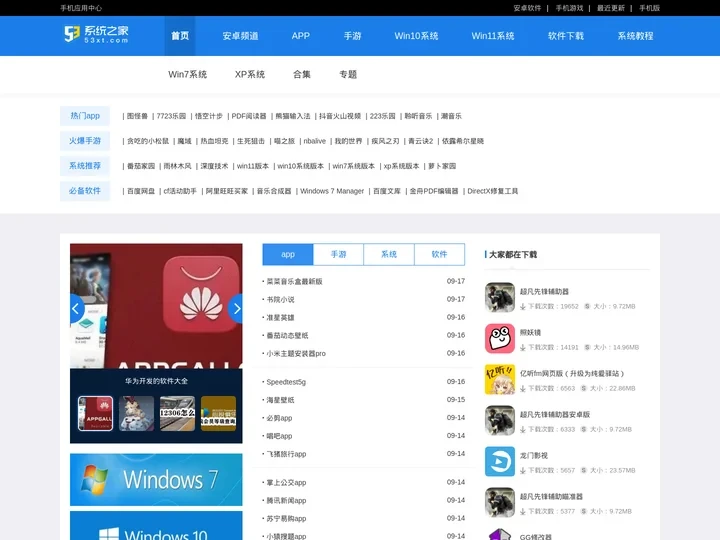
Task: Switch to the 手游 list tab
Action: click(338, 254)
